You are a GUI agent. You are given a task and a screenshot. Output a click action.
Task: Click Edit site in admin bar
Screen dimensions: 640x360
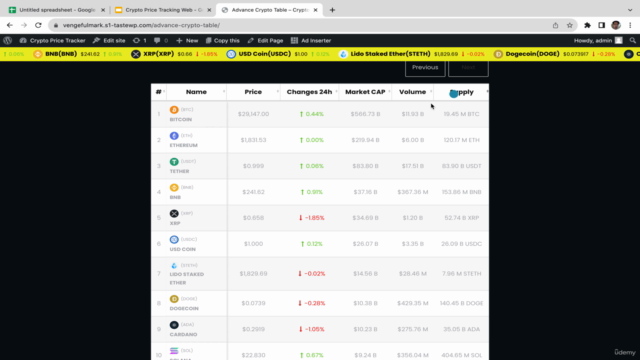coord(109,40)
